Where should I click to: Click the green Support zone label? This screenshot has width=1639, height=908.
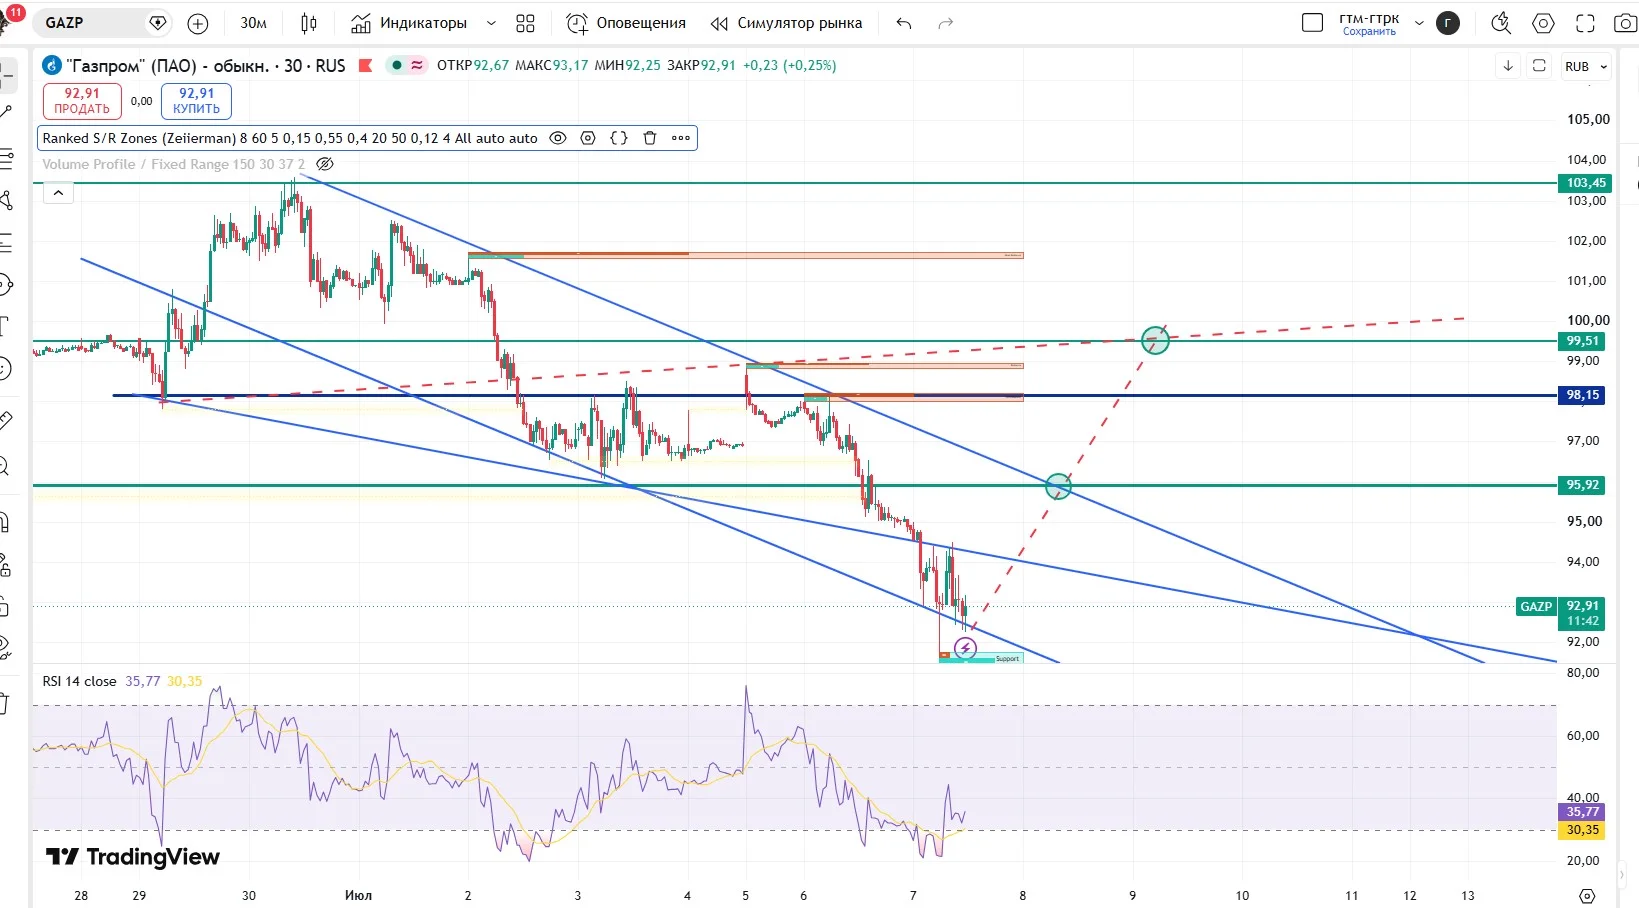(1007, 658)
